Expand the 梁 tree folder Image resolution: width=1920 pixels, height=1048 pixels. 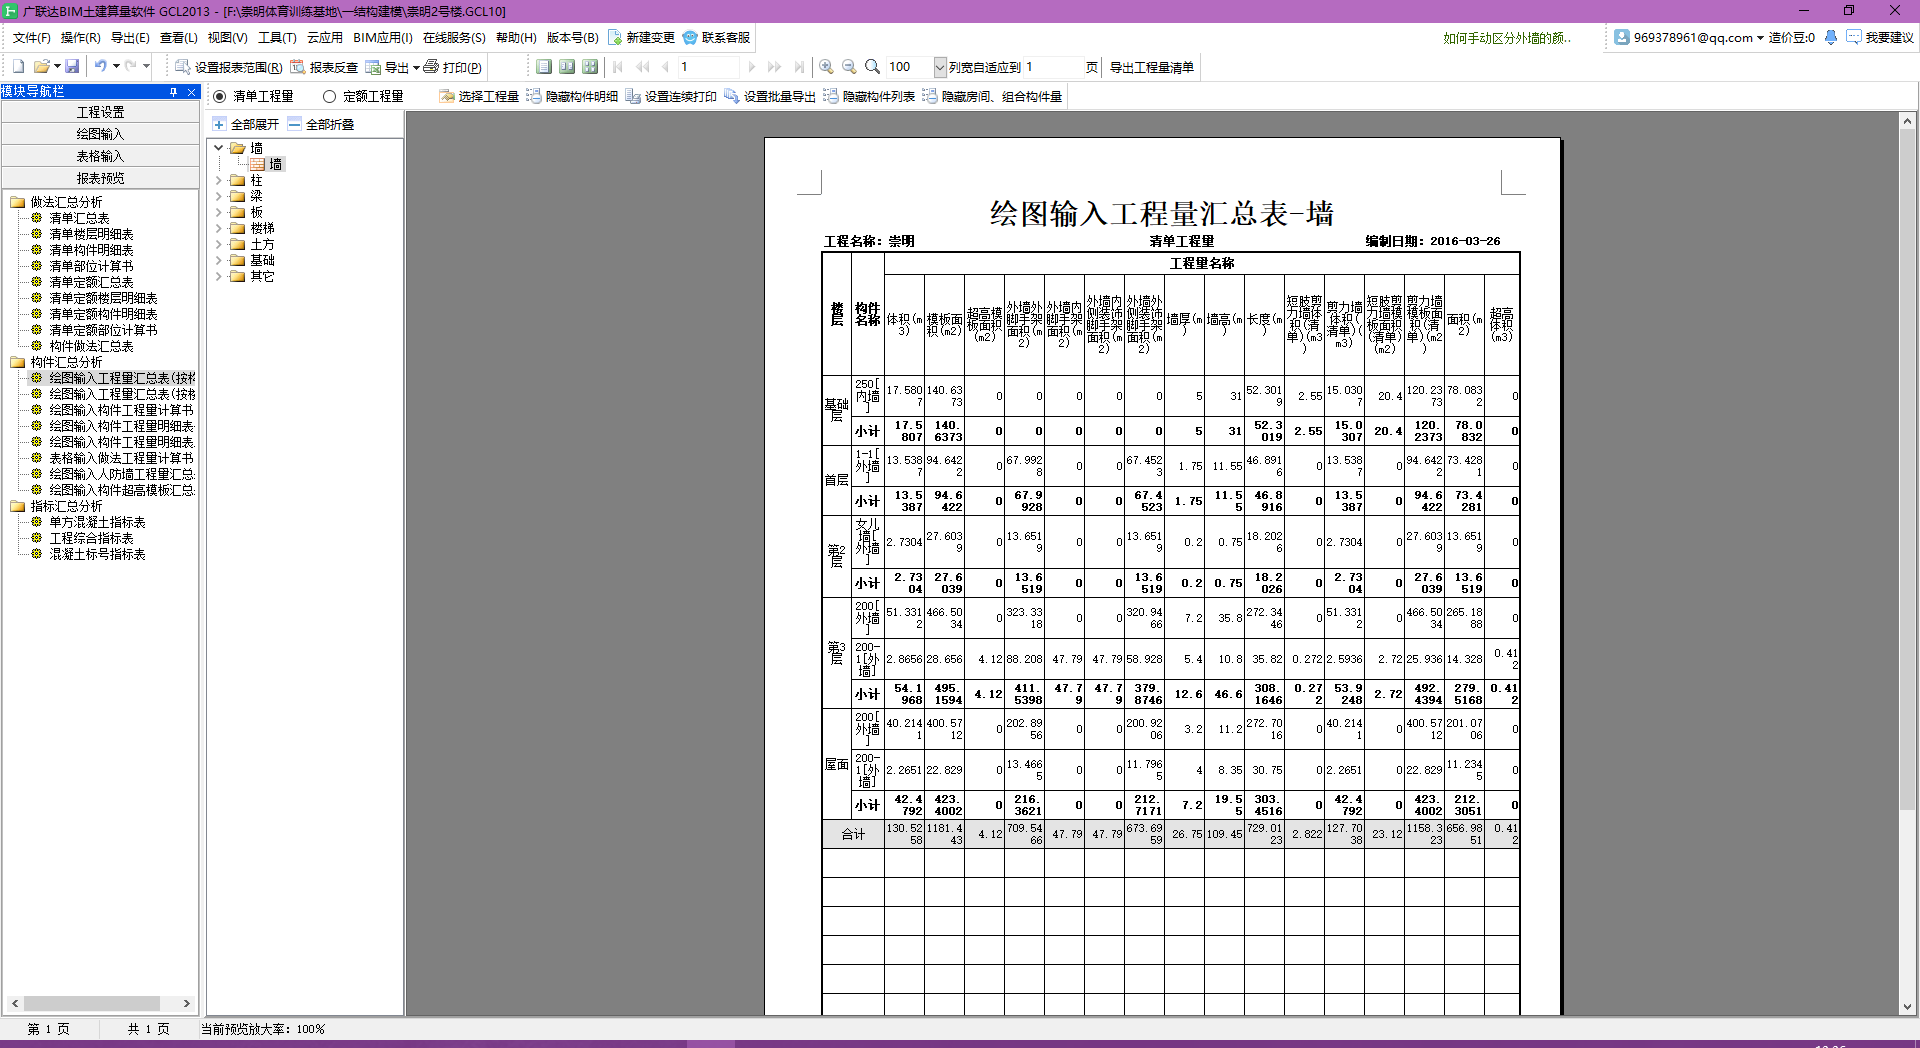click(x=219, y=197)
